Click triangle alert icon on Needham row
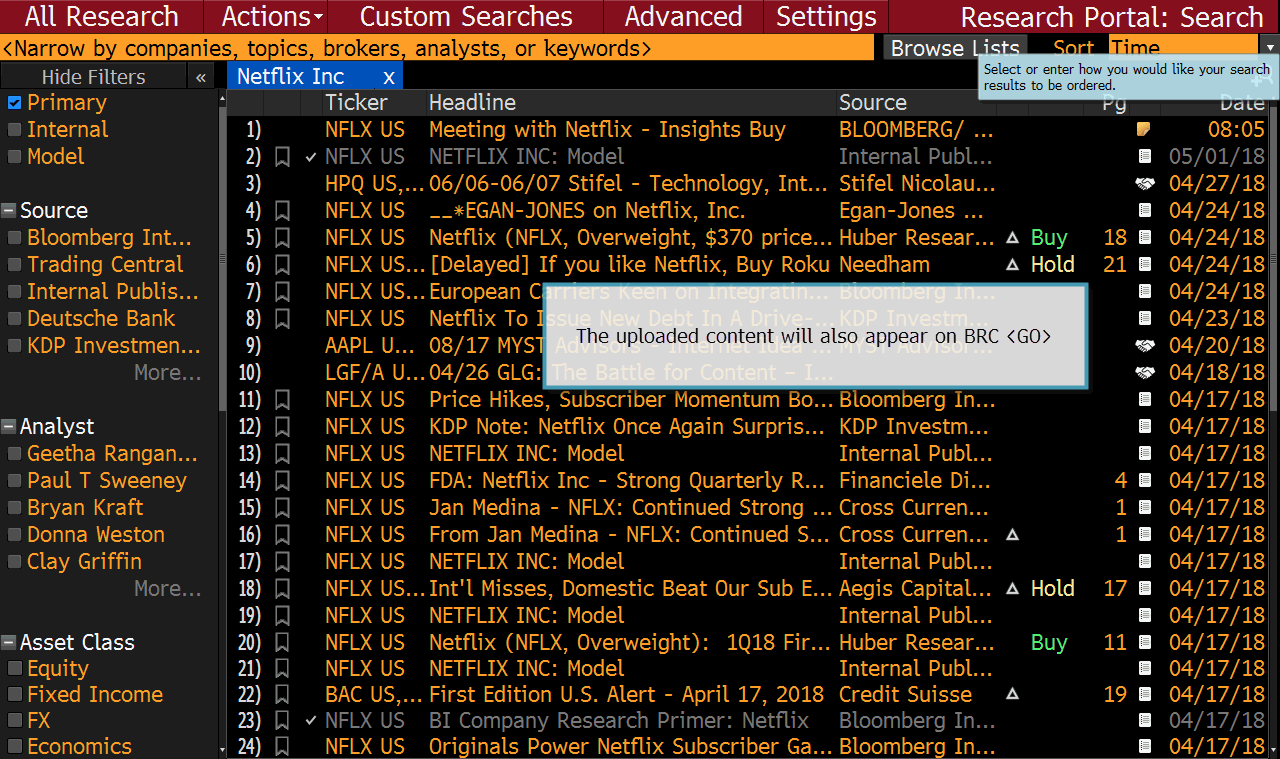 point(1012,265)
